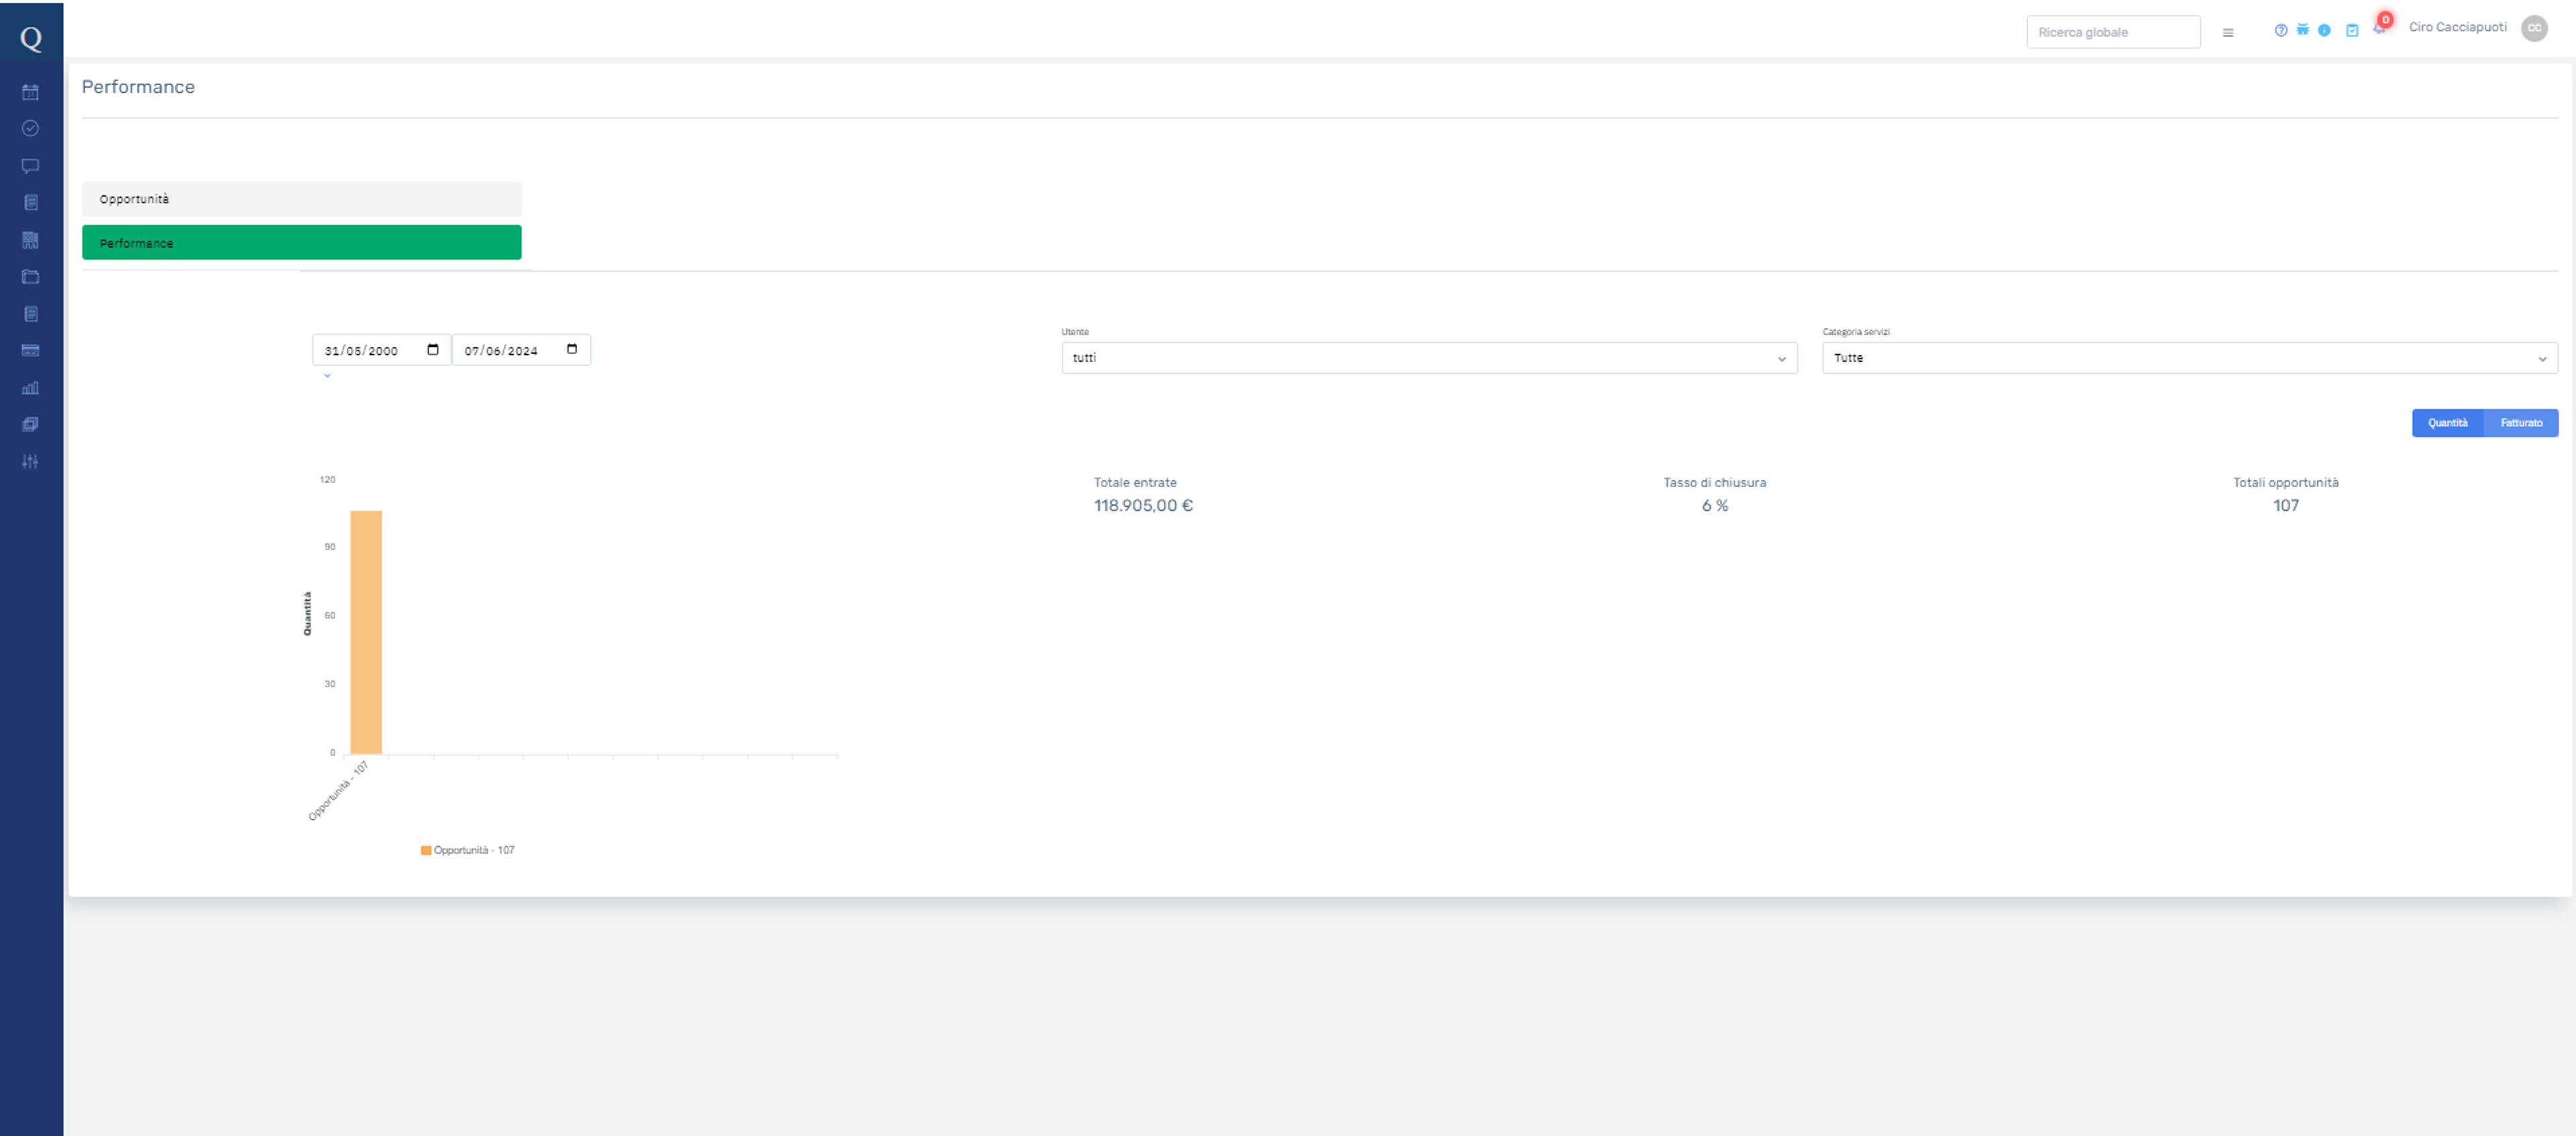Click the Performance page heading

pos(138,87)
